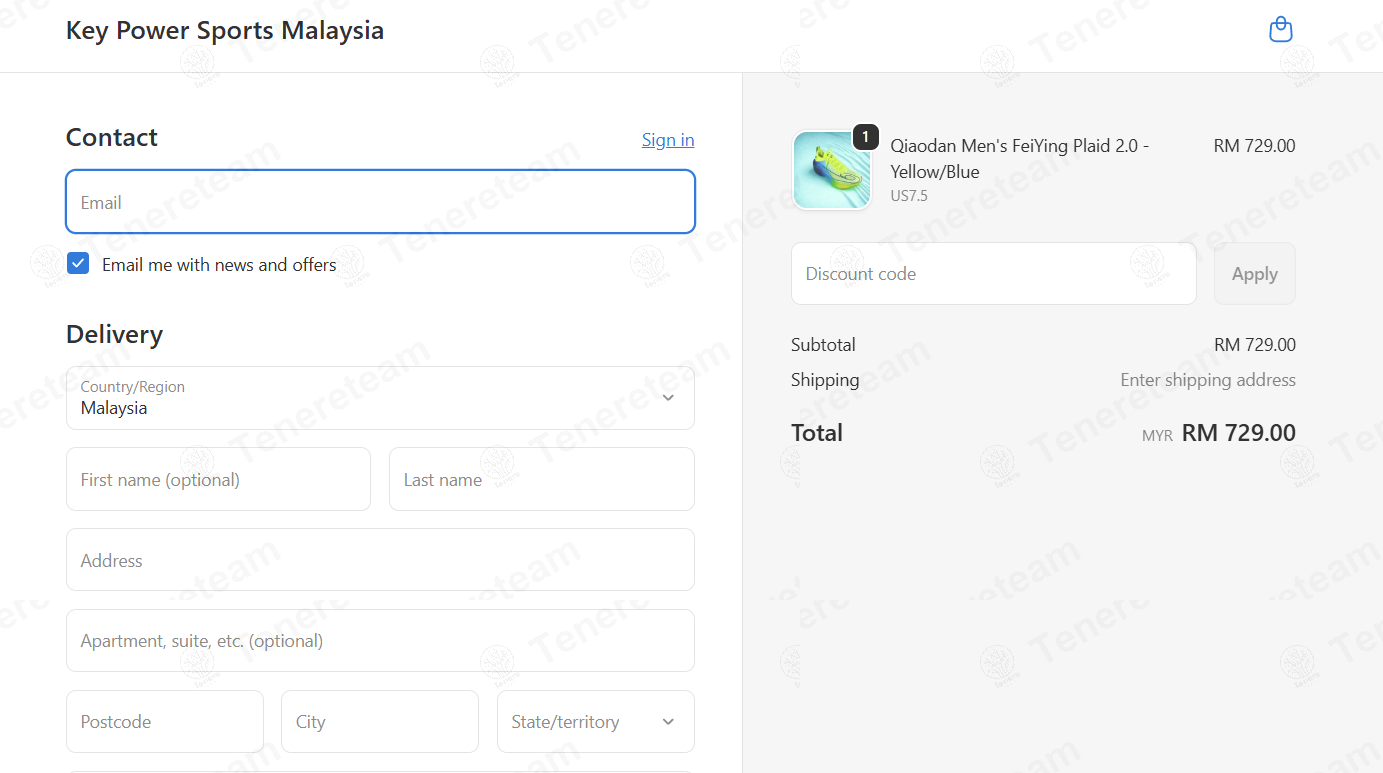
Task: Click the quantity badge on product image
Action: [x=866, y=137]
